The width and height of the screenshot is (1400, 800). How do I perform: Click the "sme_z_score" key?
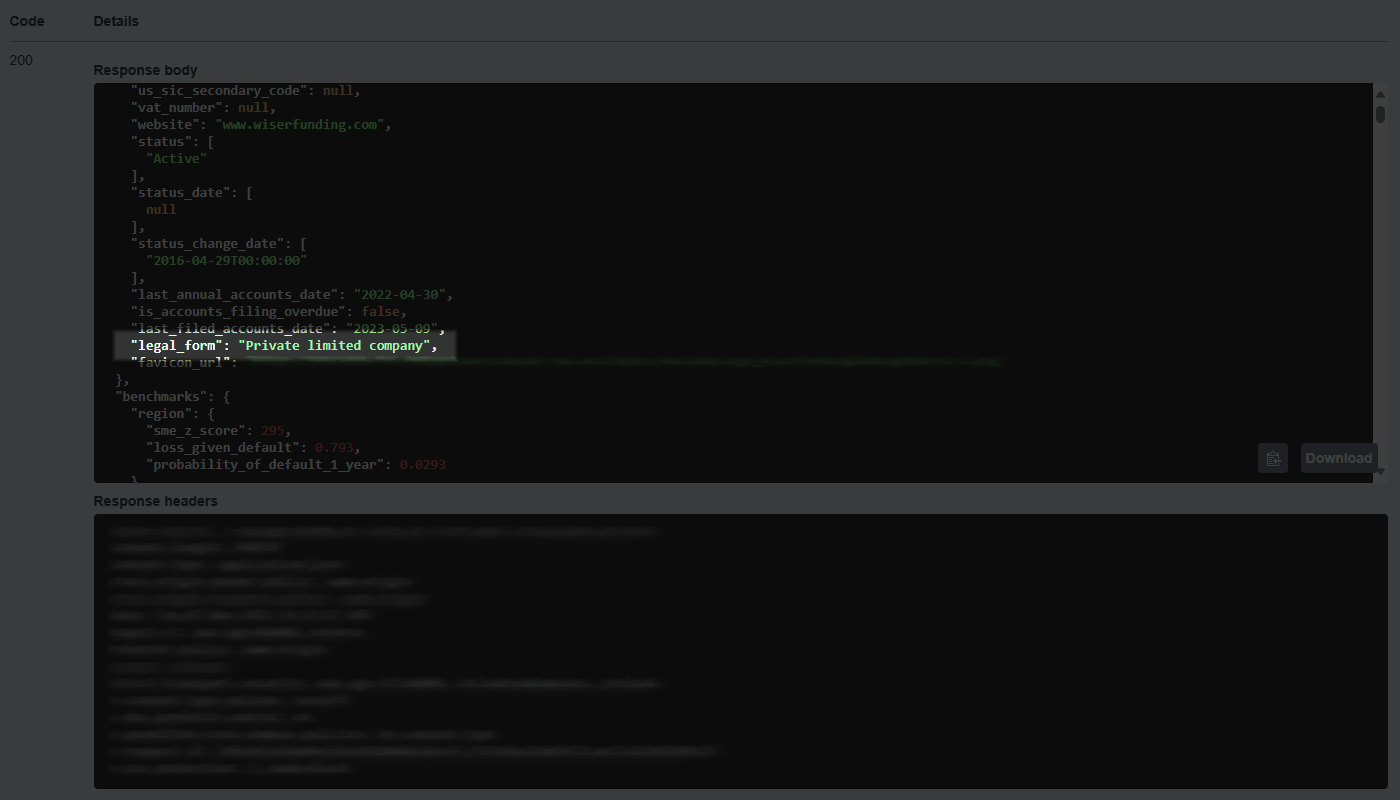tap(196, 431)
